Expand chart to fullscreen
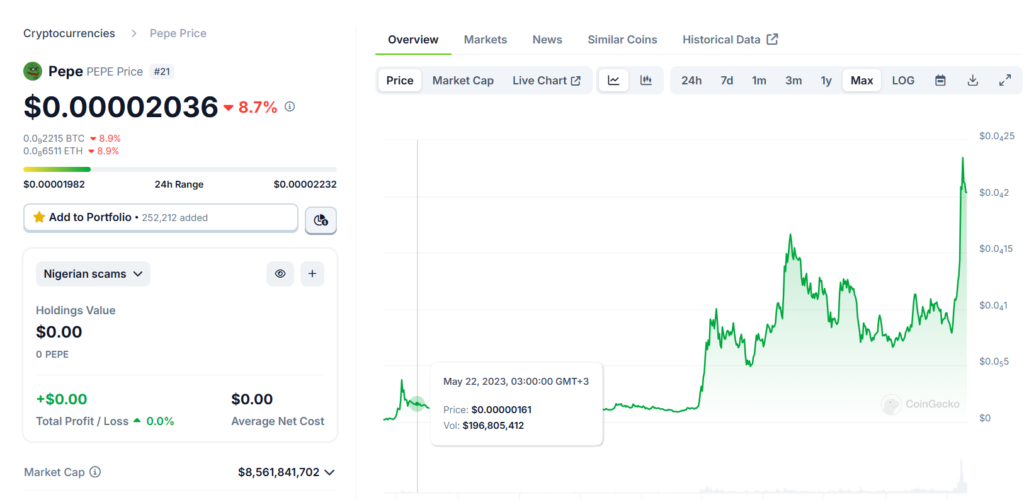 [x=1005, y=81]
